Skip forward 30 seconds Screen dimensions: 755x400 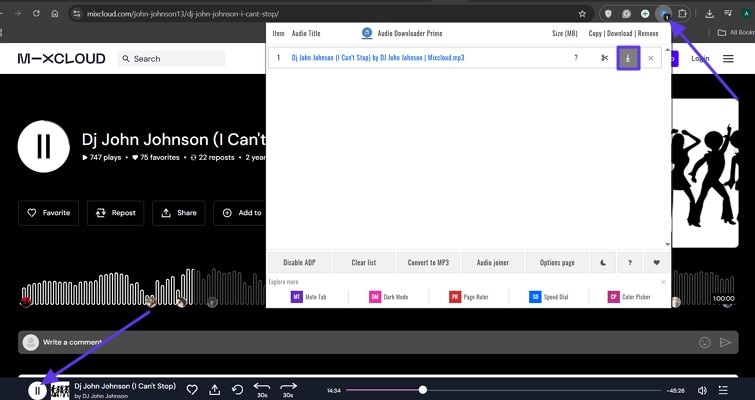[288, 390]
